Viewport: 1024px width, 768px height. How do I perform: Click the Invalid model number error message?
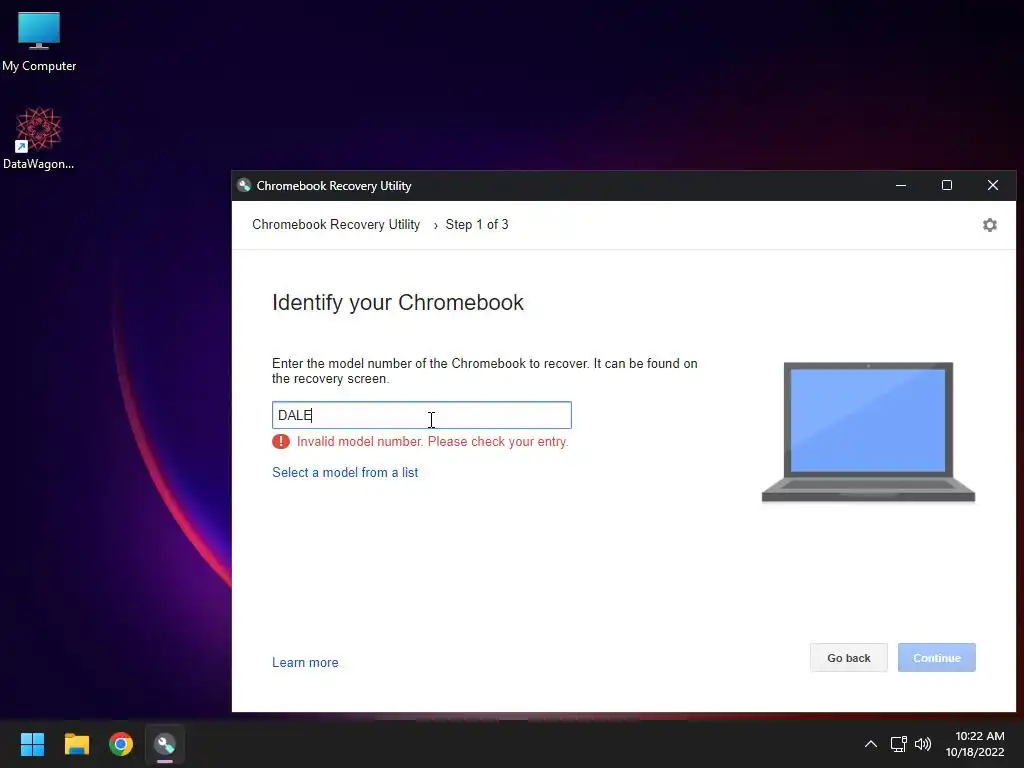coord(432,441)
